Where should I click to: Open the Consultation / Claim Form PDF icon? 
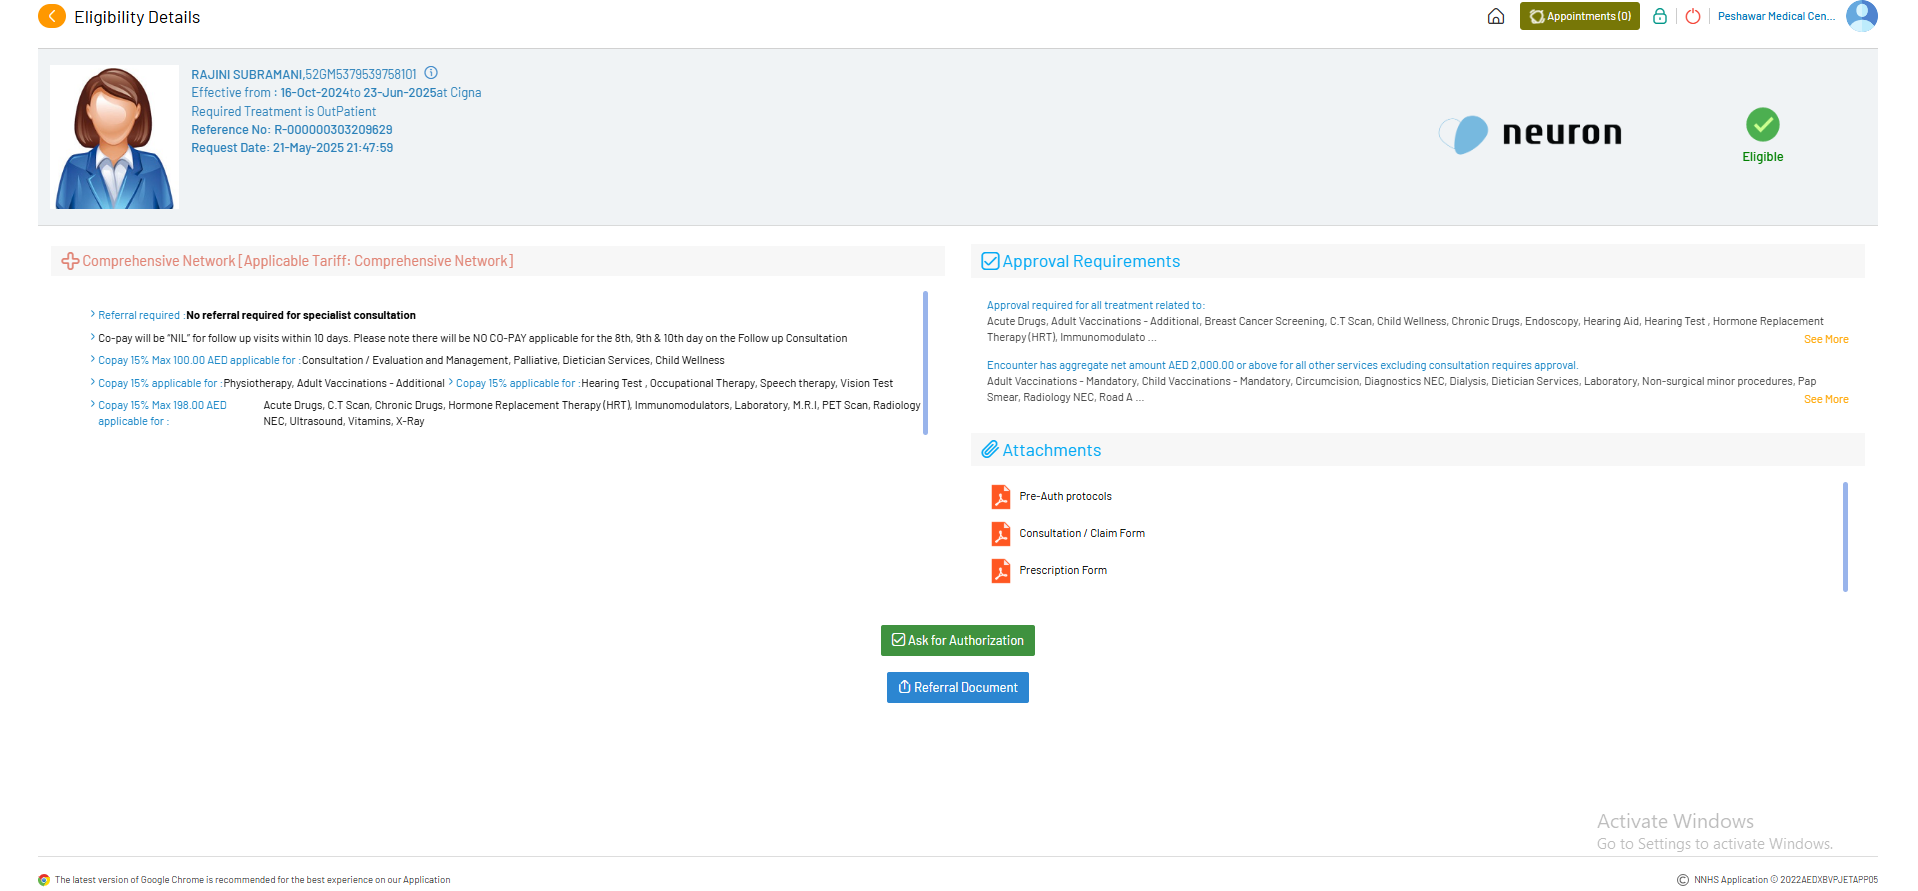coord(1001,534)
